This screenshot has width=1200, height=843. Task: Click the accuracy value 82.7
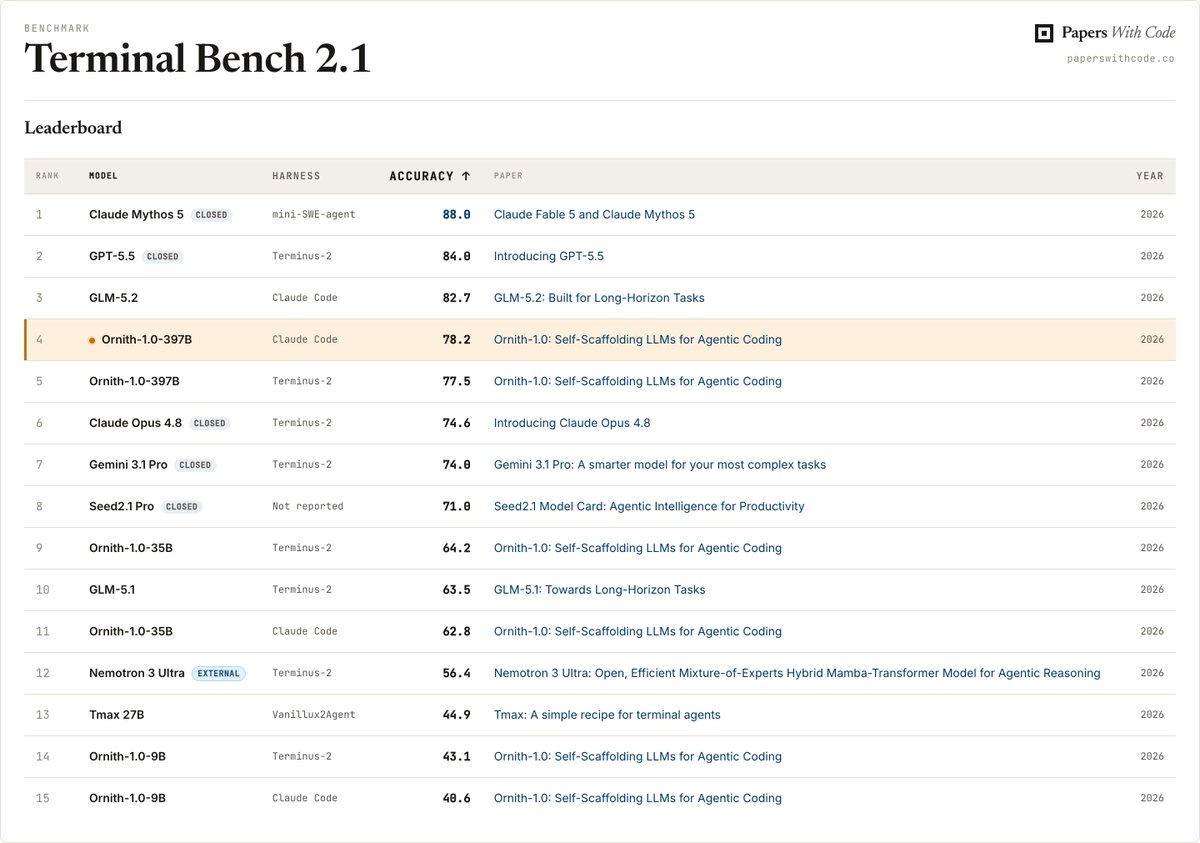click(x=457, y=298)
